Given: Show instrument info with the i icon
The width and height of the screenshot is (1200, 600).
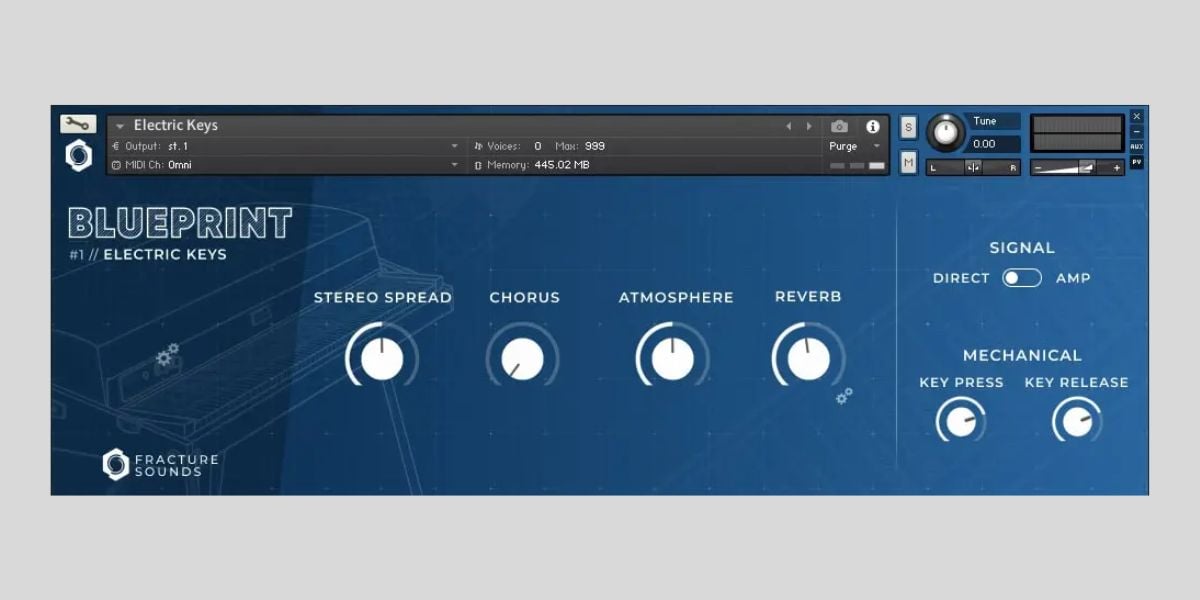Looking at the screenshot, I should click(x=873, y=126).
